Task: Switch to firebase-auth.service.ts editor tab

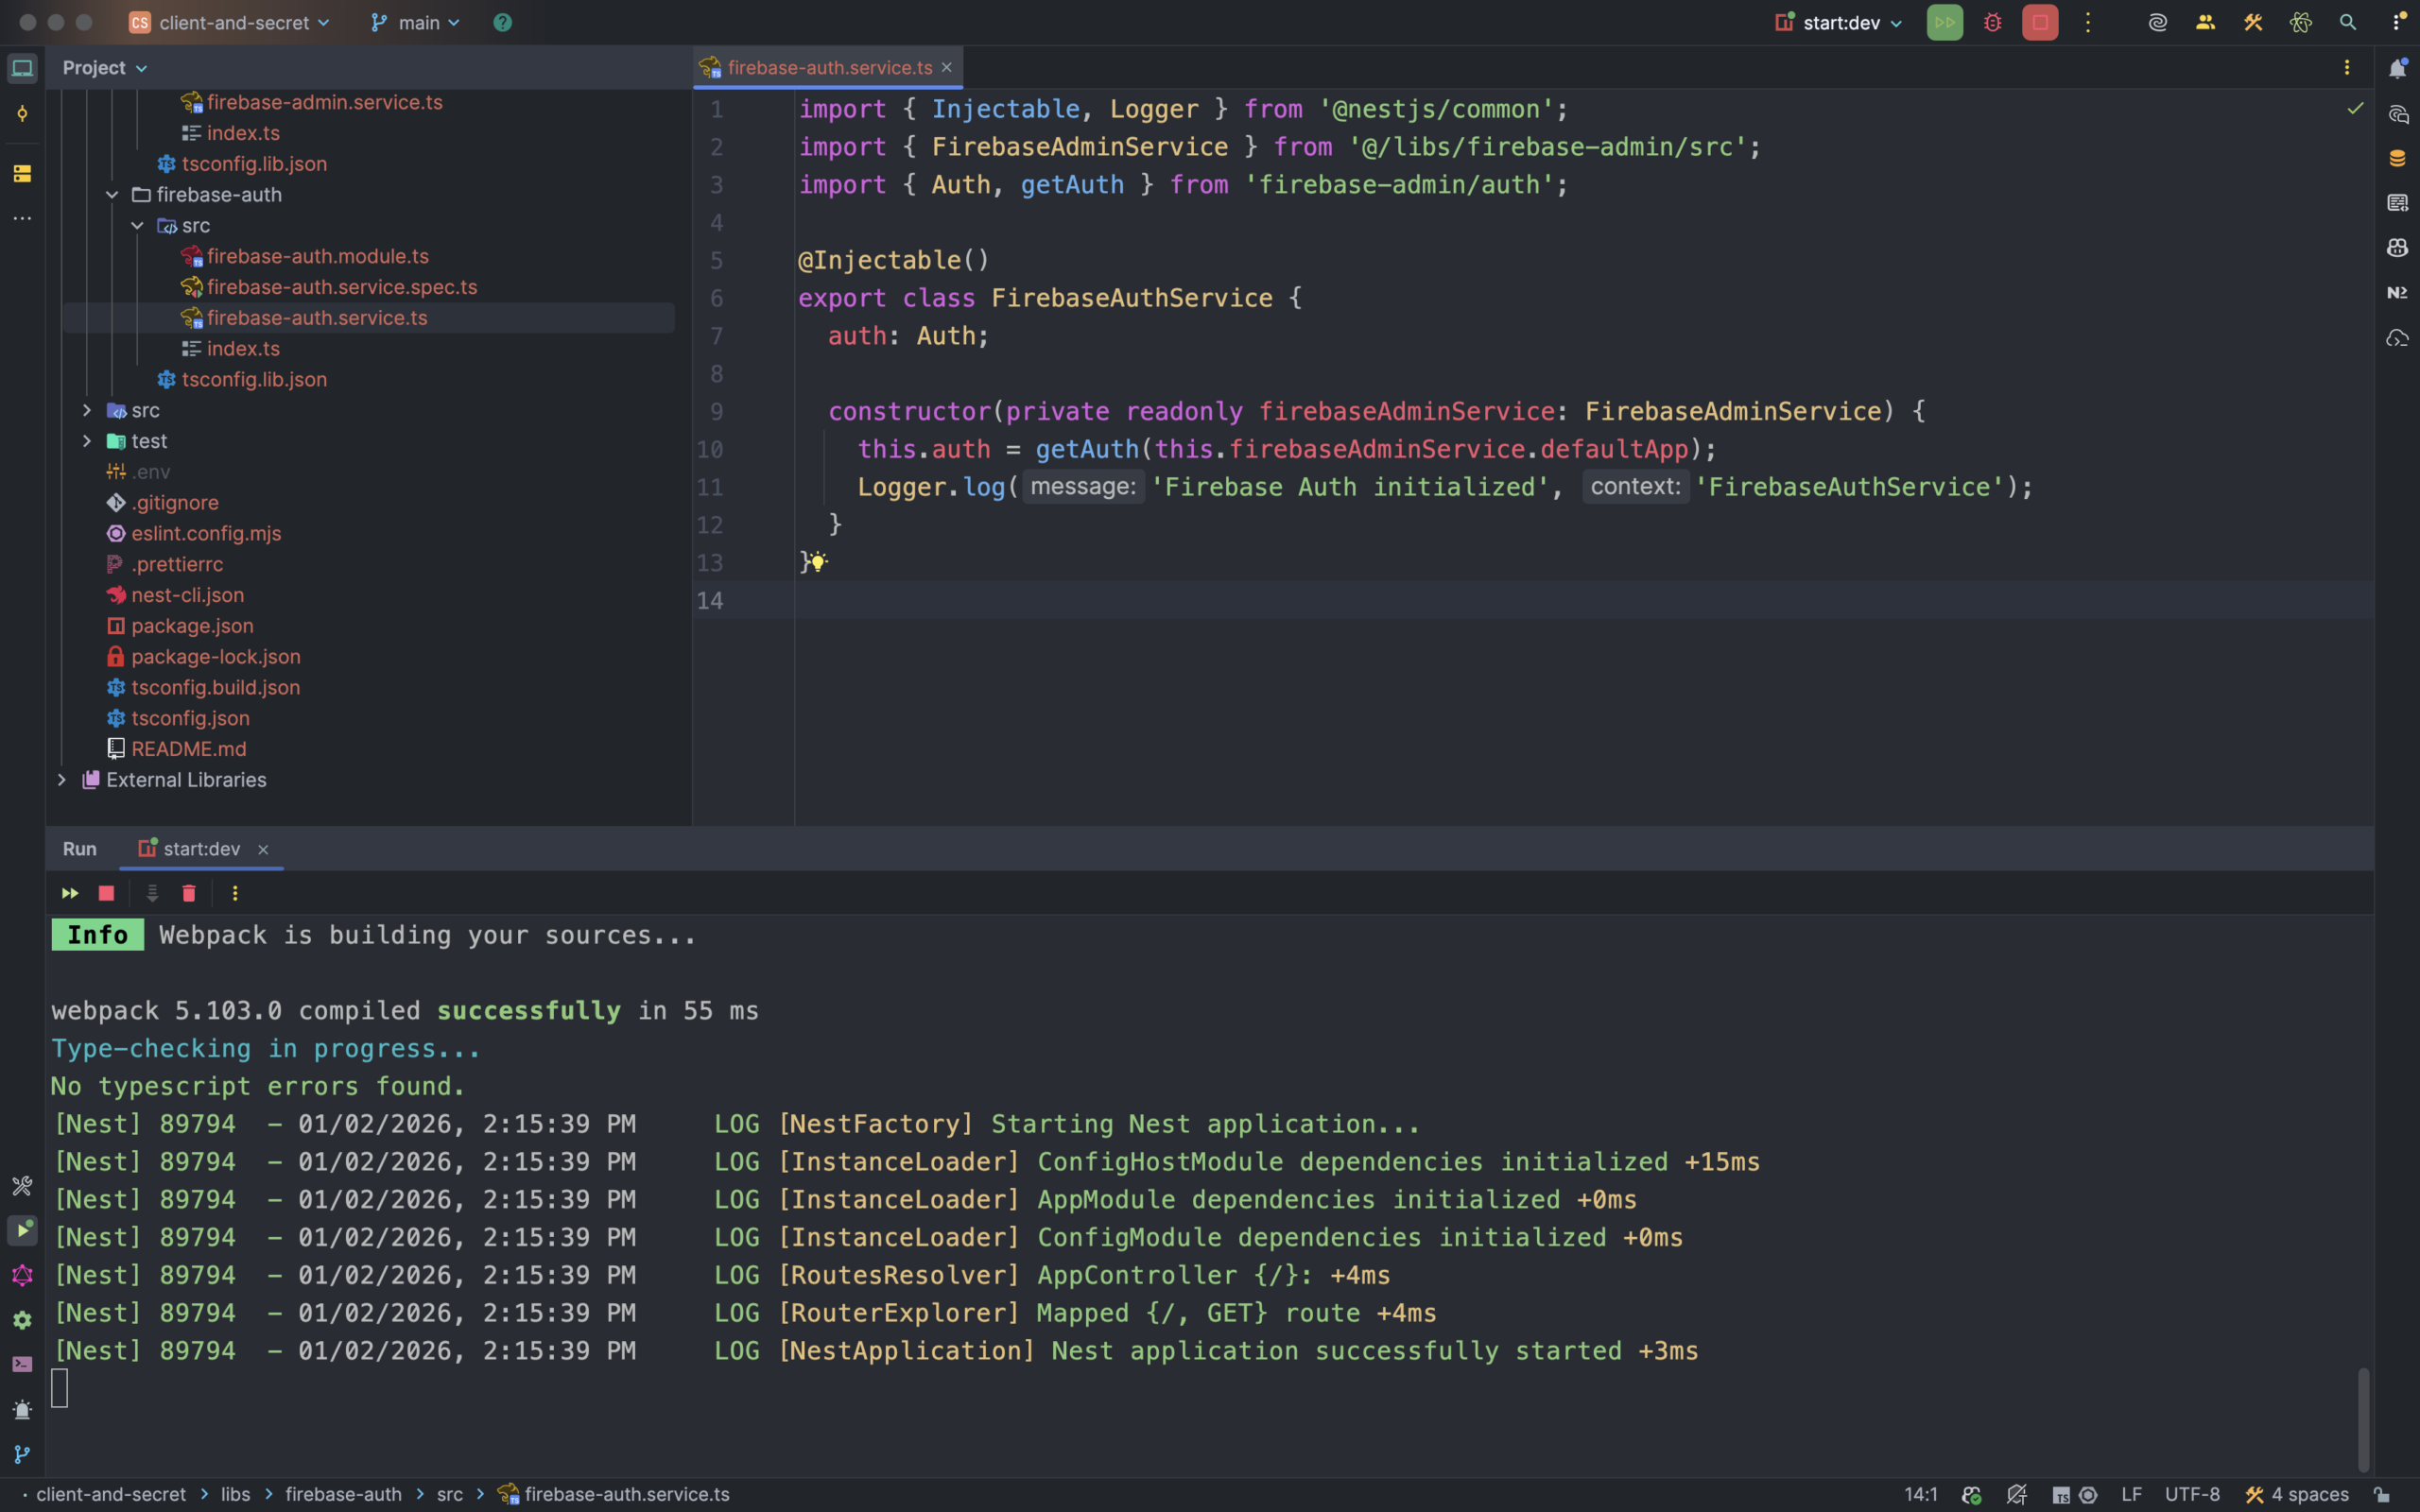Action: point(828,68)
